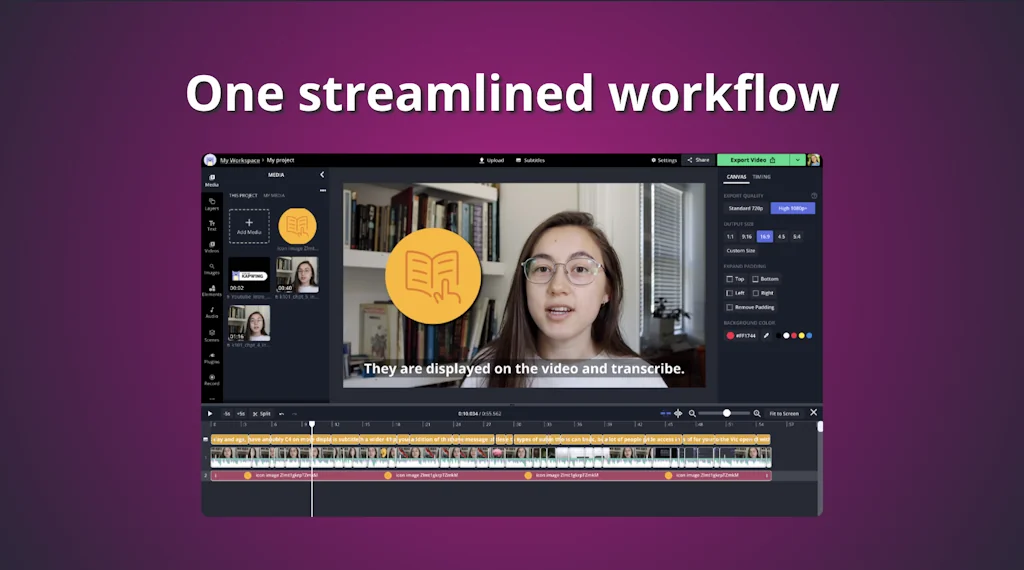Select Standard 720p export quality
Image resolution: width=1024 pixels, height=570 pixels.
745,208
